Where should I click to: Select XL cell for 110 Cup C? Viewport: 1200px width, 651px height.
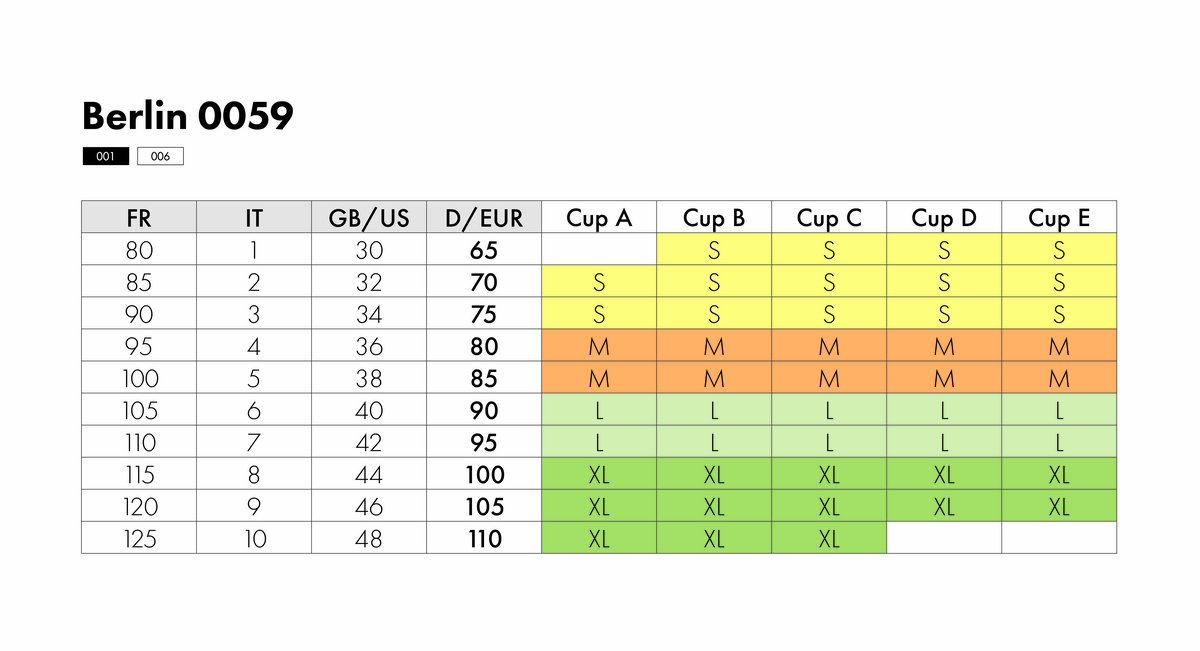tap(829, 538)
